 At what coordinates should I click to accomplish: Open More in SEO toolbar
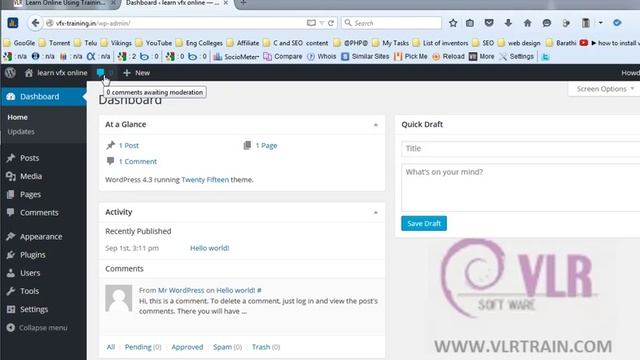click(482, 56)
